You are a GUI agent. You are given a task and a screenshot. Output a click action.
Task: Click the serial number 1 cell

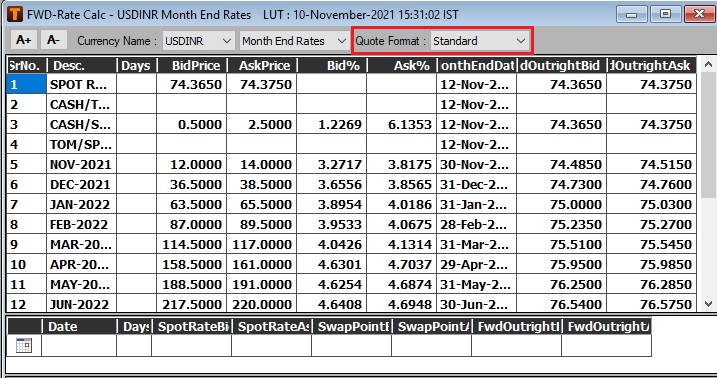point(26,84)
